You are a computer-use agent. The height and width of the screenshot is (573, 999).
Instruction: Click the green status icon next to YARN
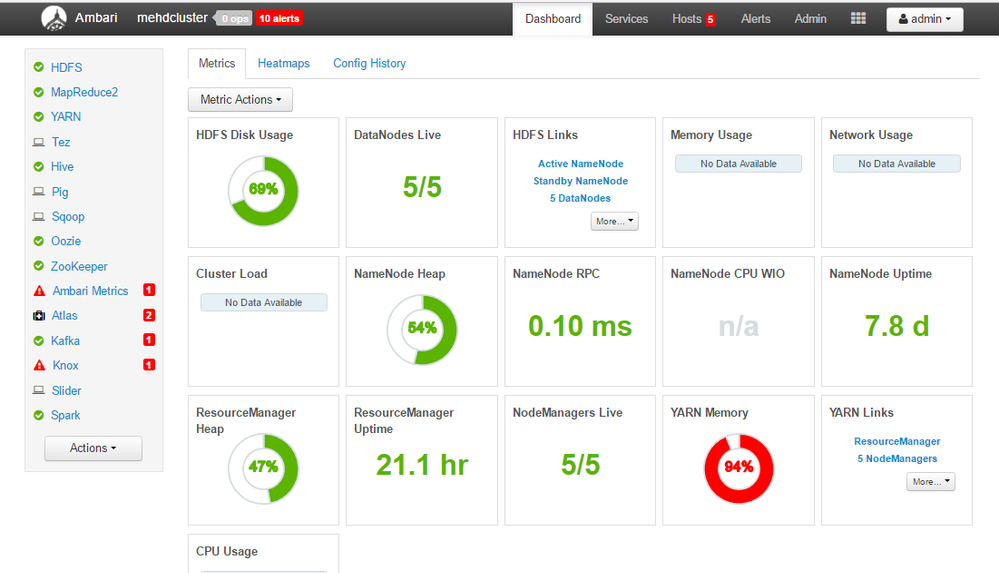click(39, 117)
